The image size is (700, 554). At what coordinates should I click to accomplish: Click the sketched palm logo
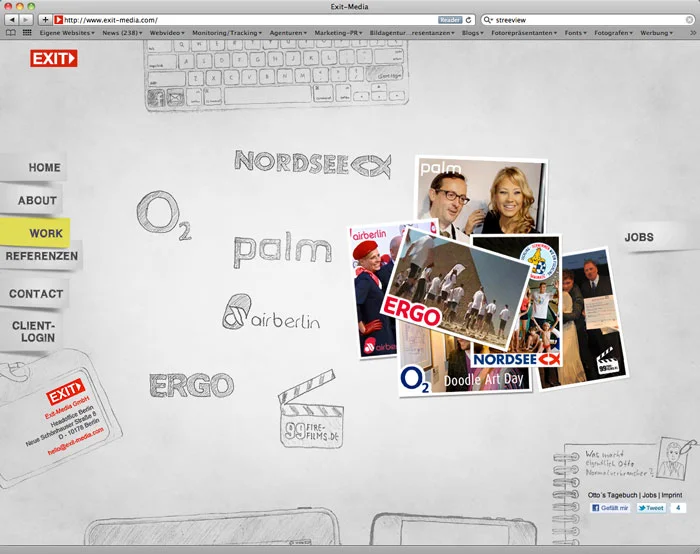(282, 249)
